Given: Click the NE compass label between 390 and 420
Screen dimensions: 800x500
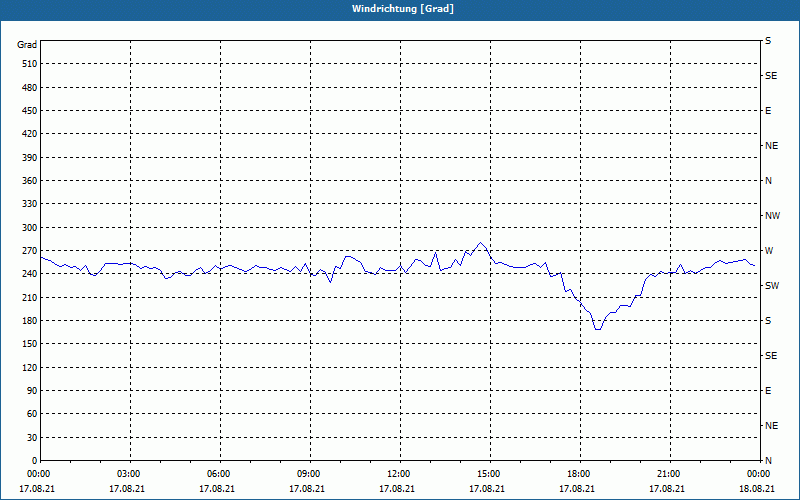Looking at the screenshot, I should [x=771, y=146].
